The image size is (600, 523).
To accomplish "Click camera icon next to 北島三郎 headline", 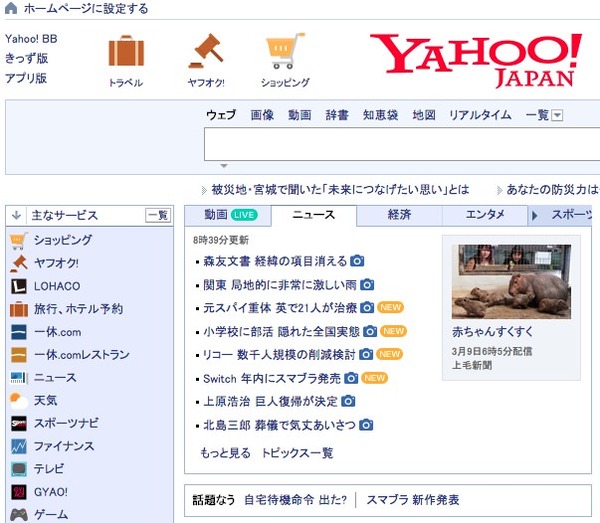I will point(366,425).
